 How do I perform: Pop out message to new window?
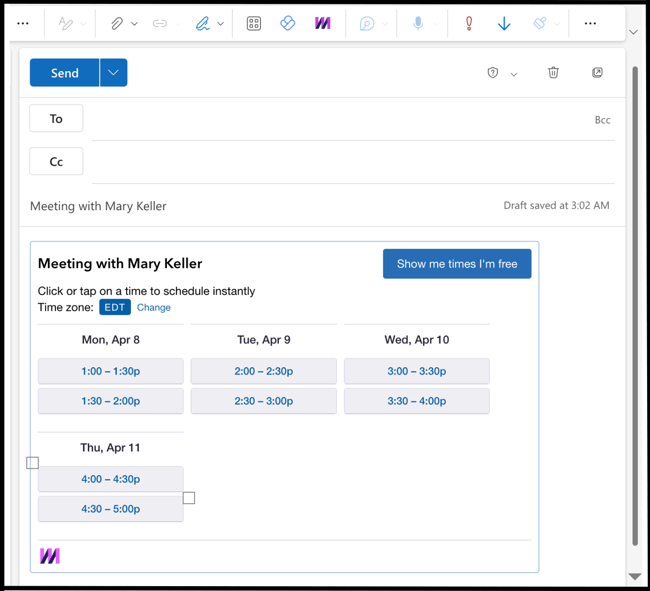coord(597,73)
